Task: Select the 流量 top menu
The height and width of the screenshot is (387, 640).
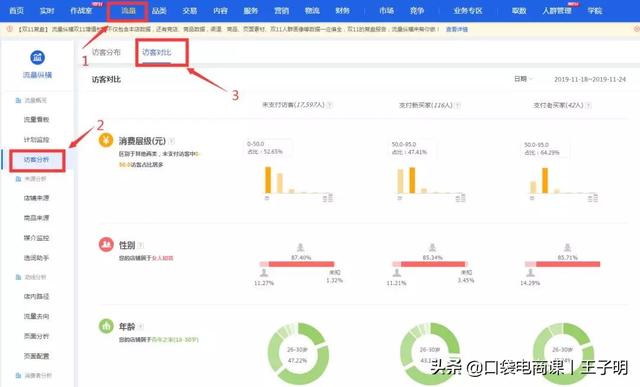Action: [x=128, y=11]
